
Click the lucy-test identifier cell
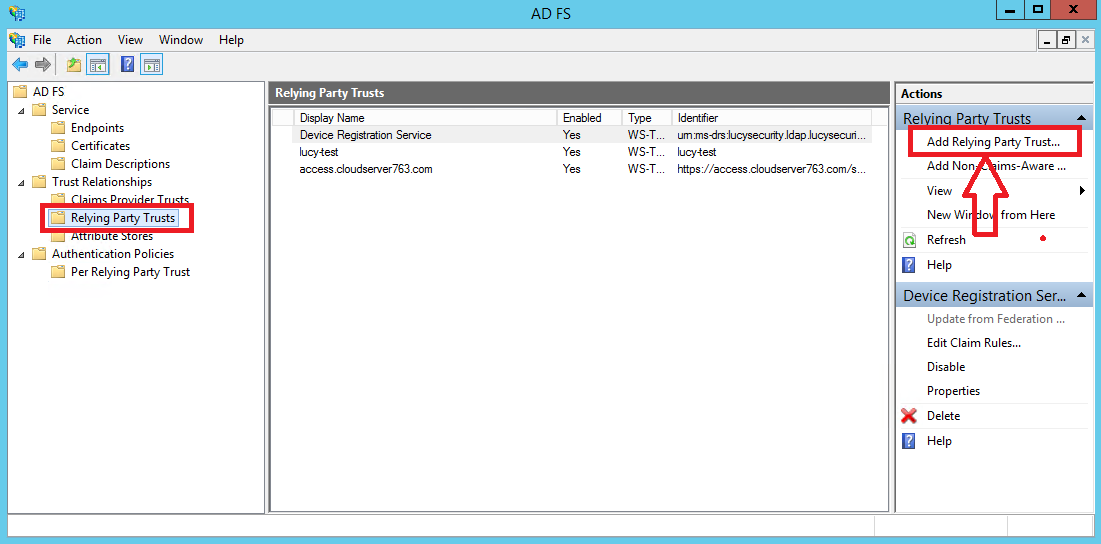(697, 152)
